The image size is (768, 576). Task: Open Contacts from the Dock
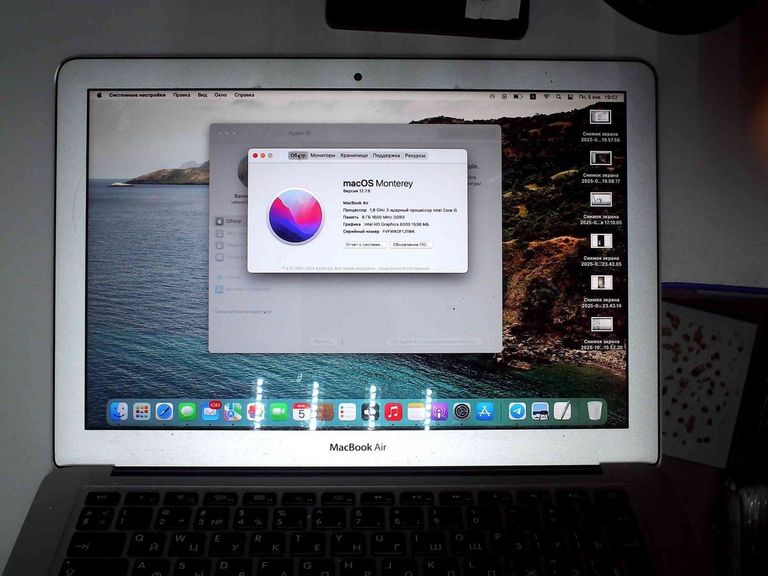coord(324,412)
